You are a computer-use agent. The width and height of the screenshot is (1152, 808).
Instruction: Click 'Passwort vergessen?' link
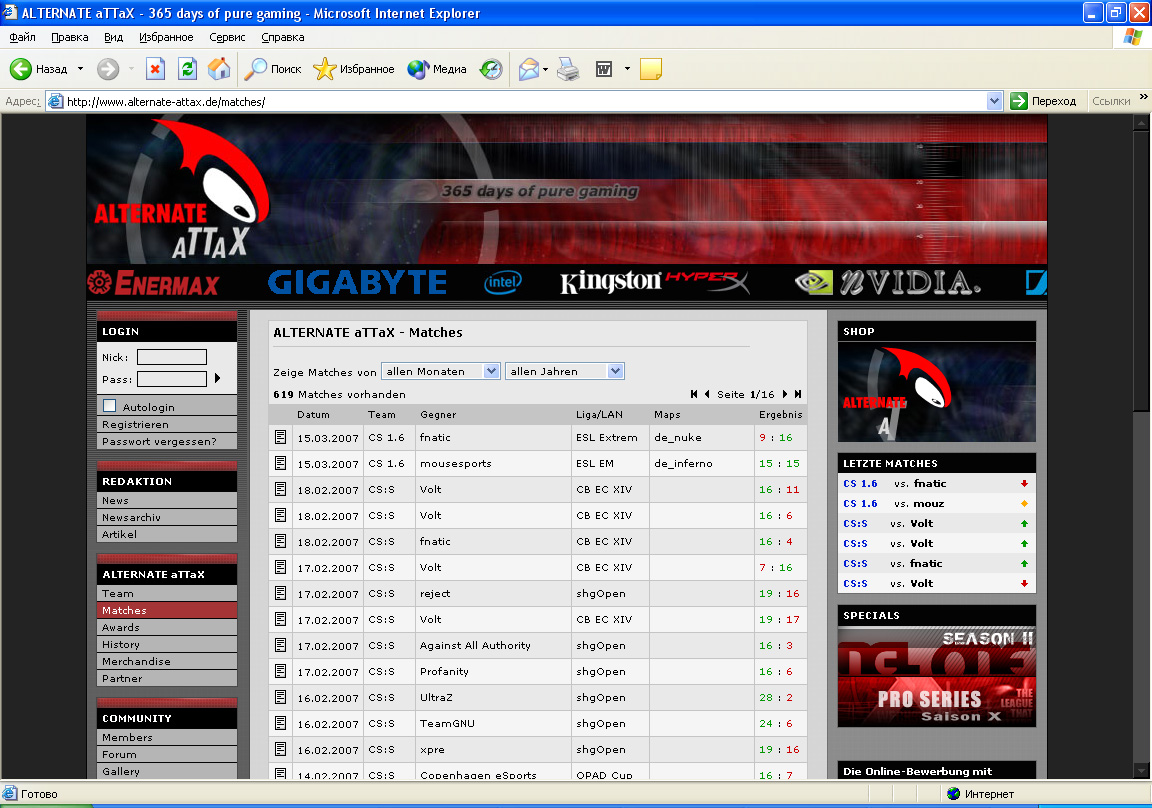click(x=159, y=441)
